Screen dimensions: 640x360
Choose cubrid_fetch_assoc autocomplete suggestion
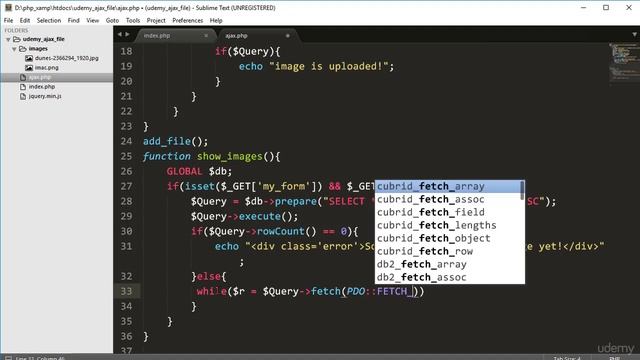pyautogui.click(x=448, y=199)
